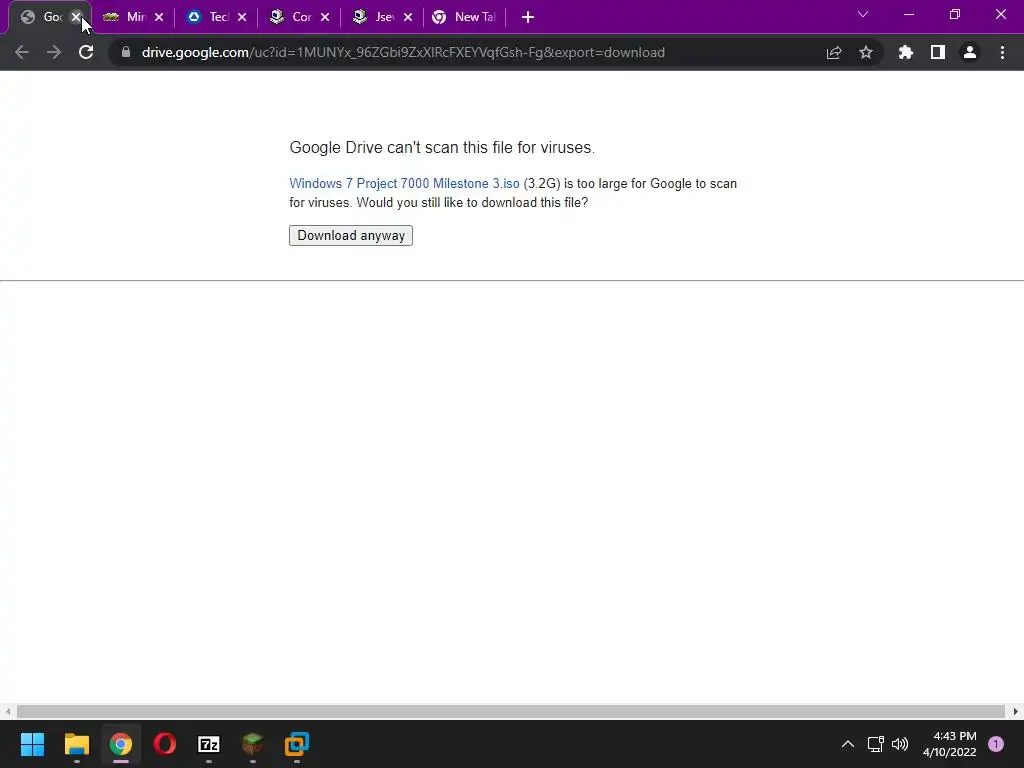This screenshot has width=1024, height=768.
Task: Open network status tray icon
Action: coord(875,744)
